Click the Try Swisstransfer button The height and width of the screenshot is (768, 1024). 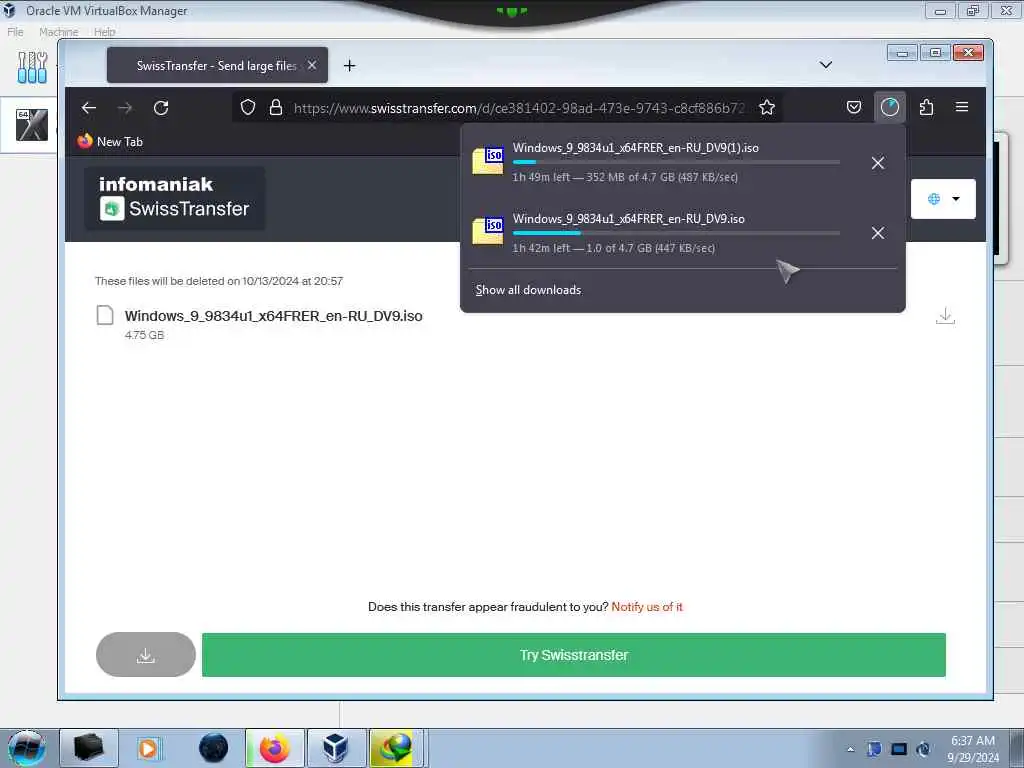tap(573, 654)
